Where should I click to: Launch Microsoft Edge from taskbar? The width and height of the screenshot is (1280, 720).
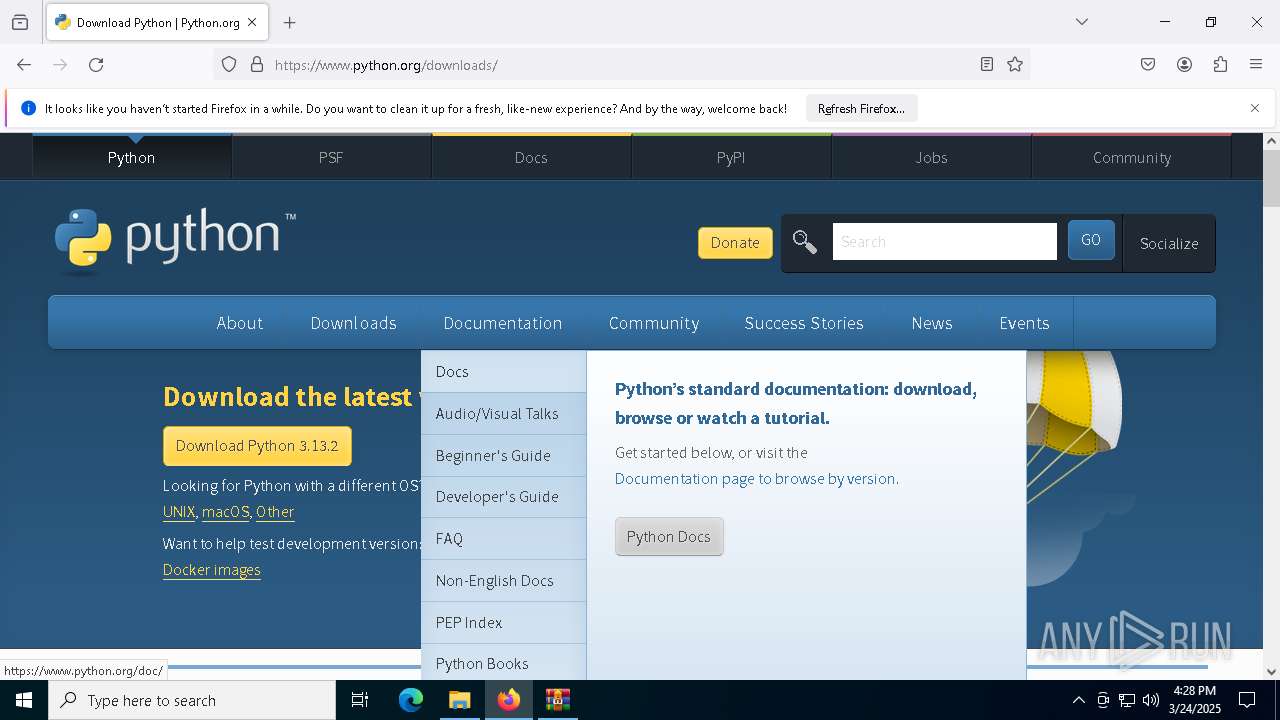click(411, 700)
